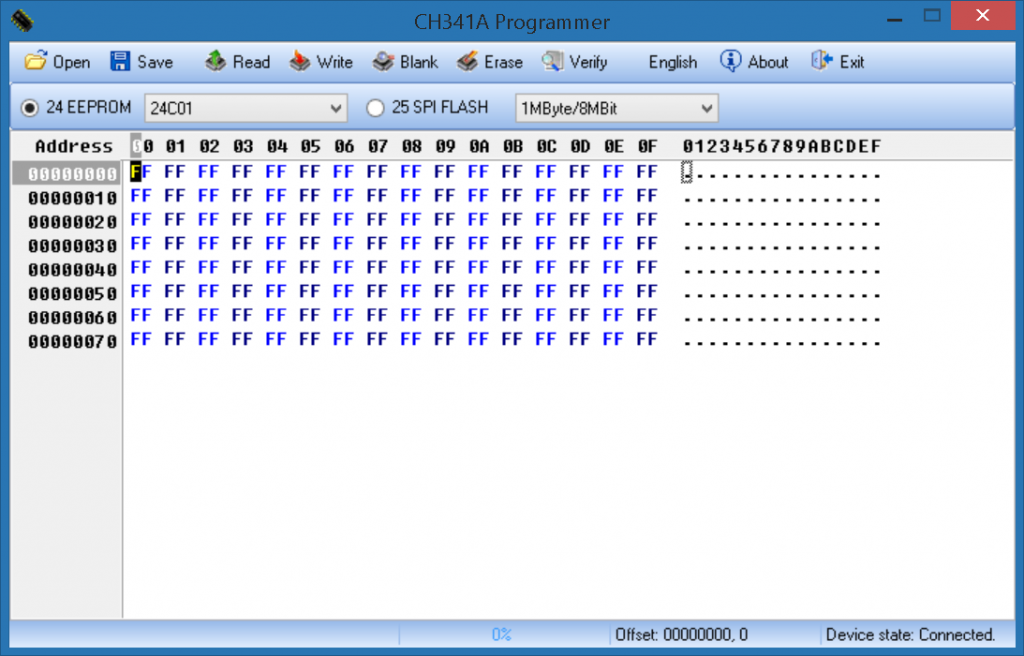Screen dimensions: 1024x656
Task: Select address row 00000010
Action: 72,198
